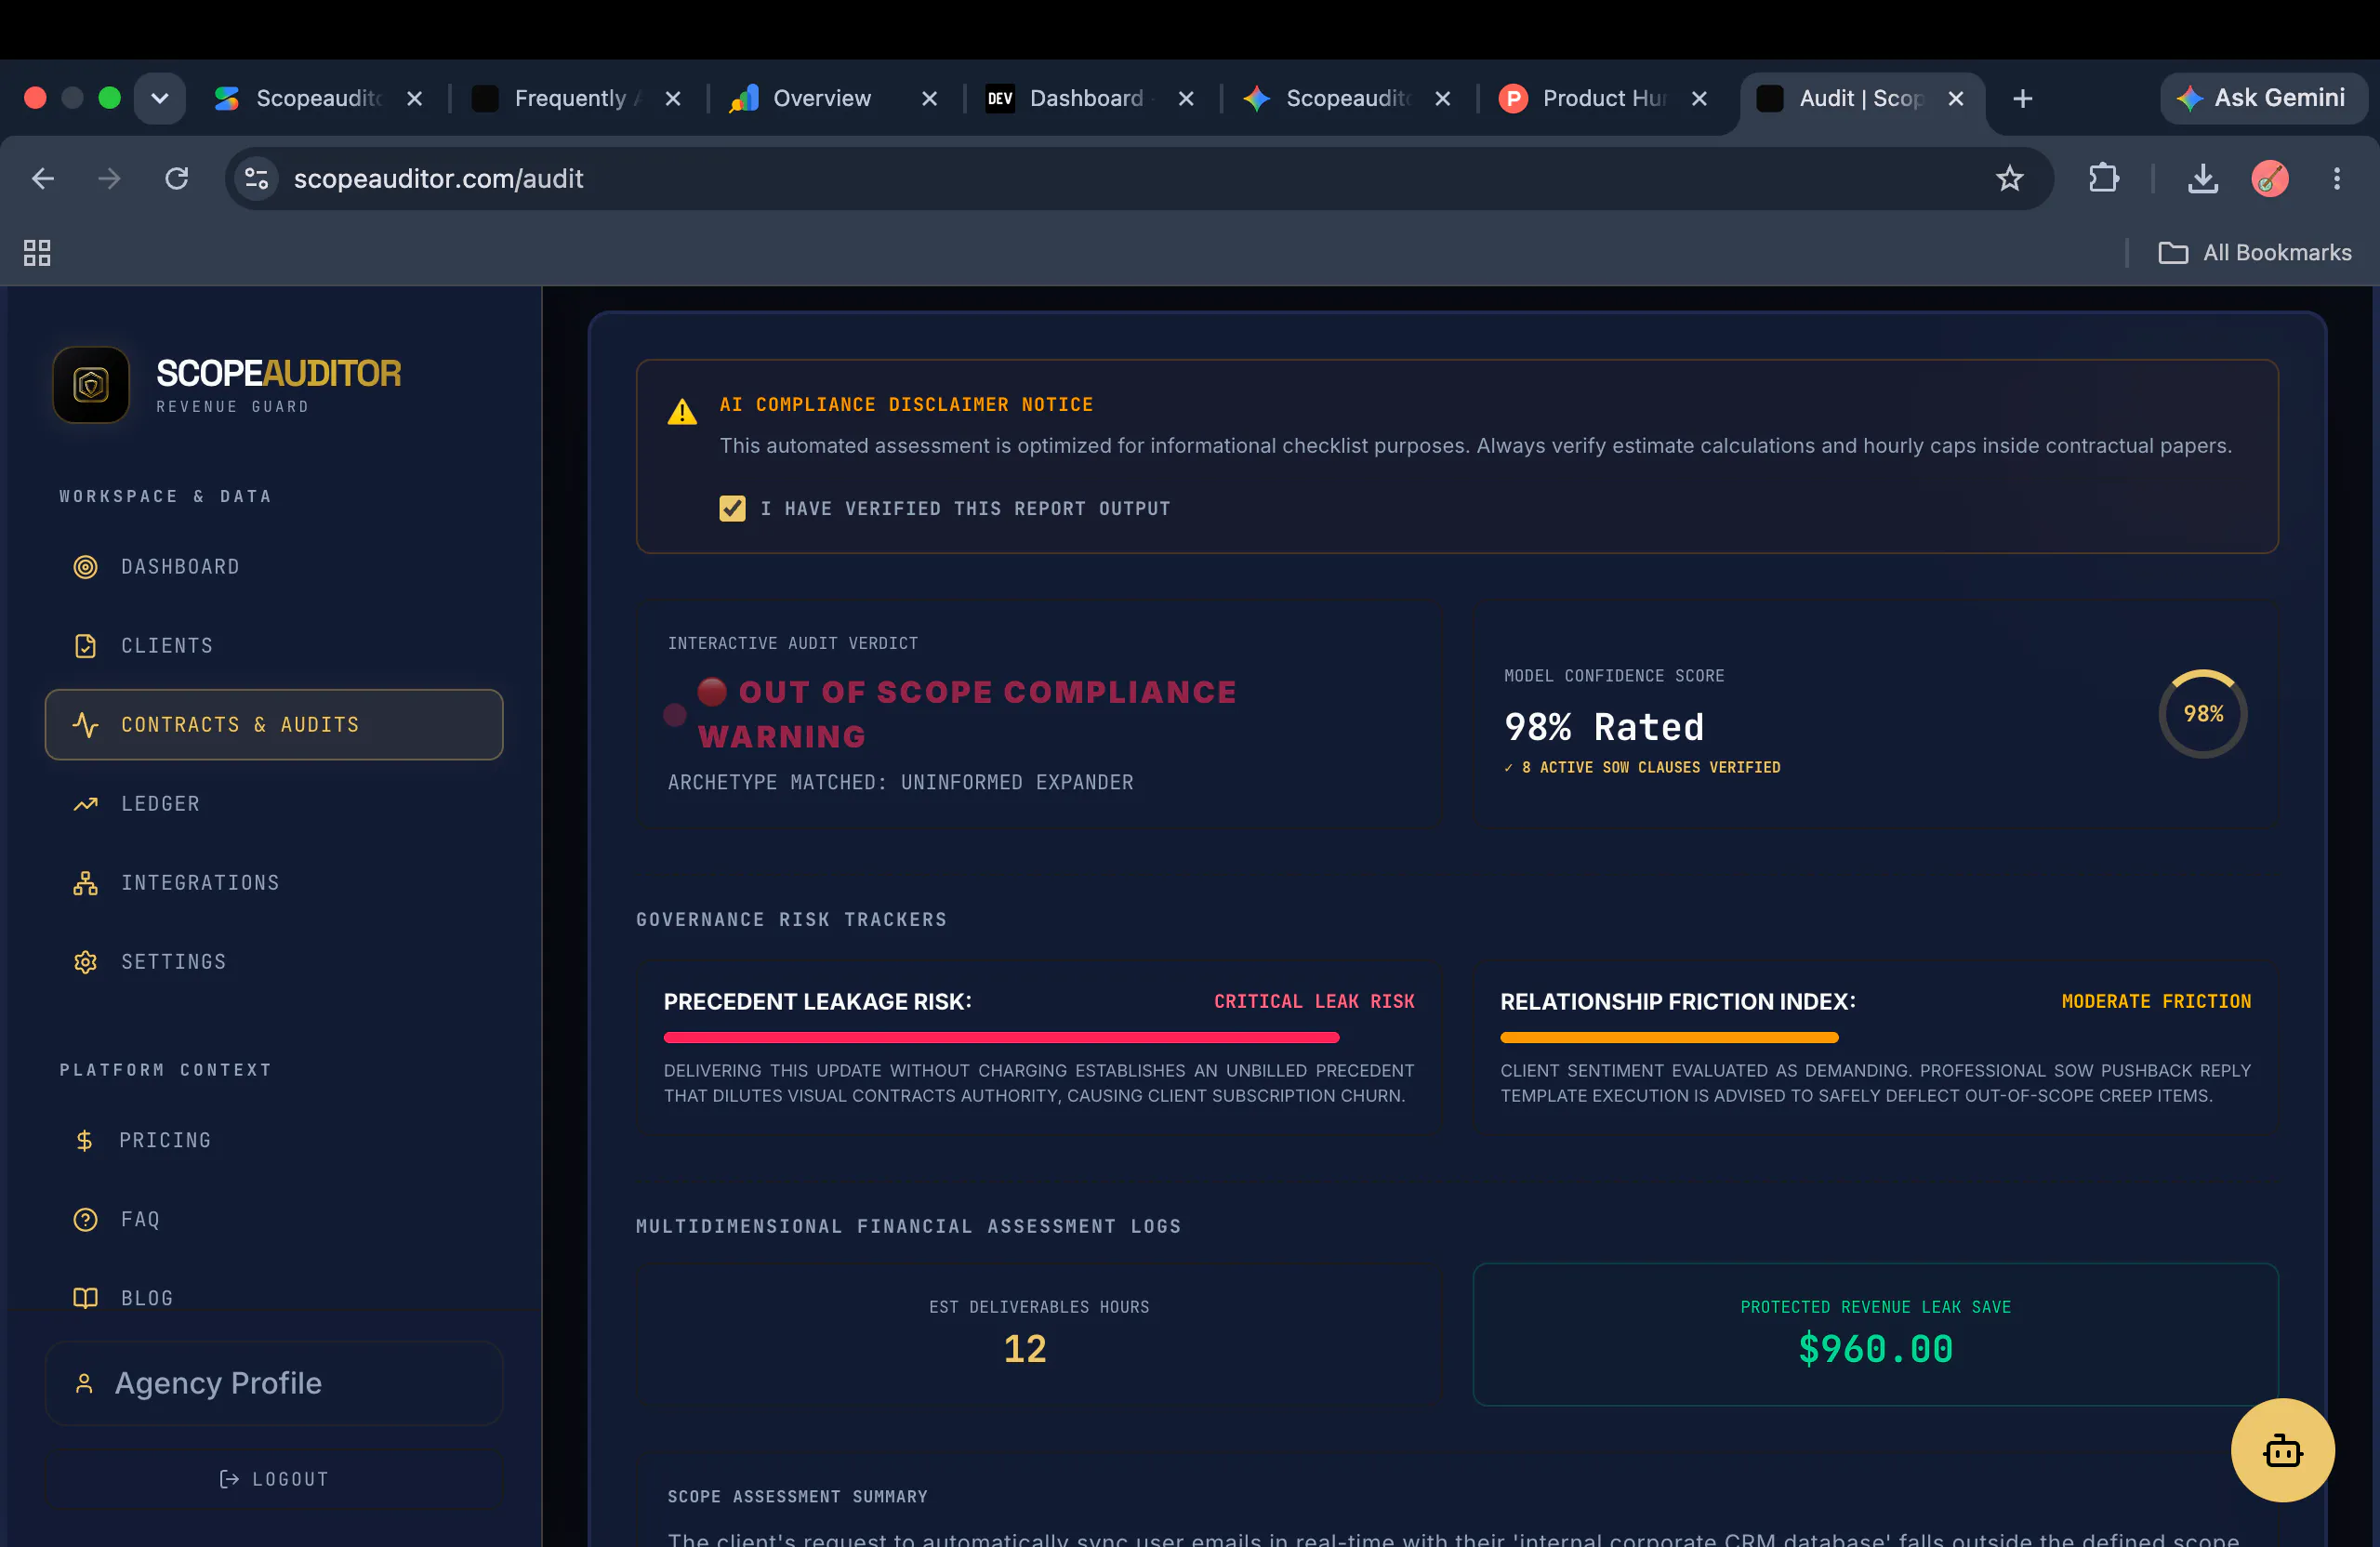Open the Clients sidebar item

273,646
